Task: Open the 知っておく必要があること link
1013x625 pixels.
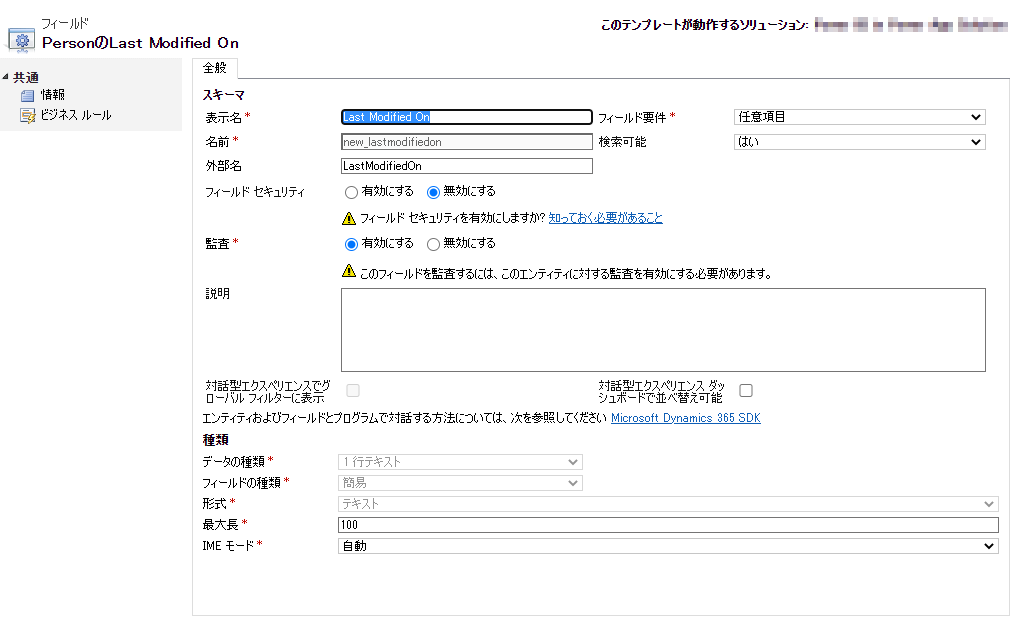Action: click(x=605, y=218)
